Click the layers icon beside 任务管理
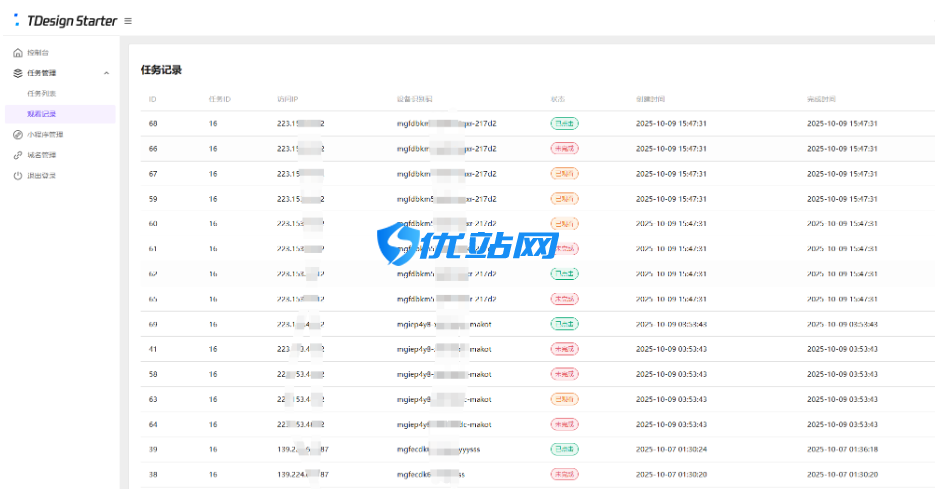The image size is (935, 489). tap(18, 73)
